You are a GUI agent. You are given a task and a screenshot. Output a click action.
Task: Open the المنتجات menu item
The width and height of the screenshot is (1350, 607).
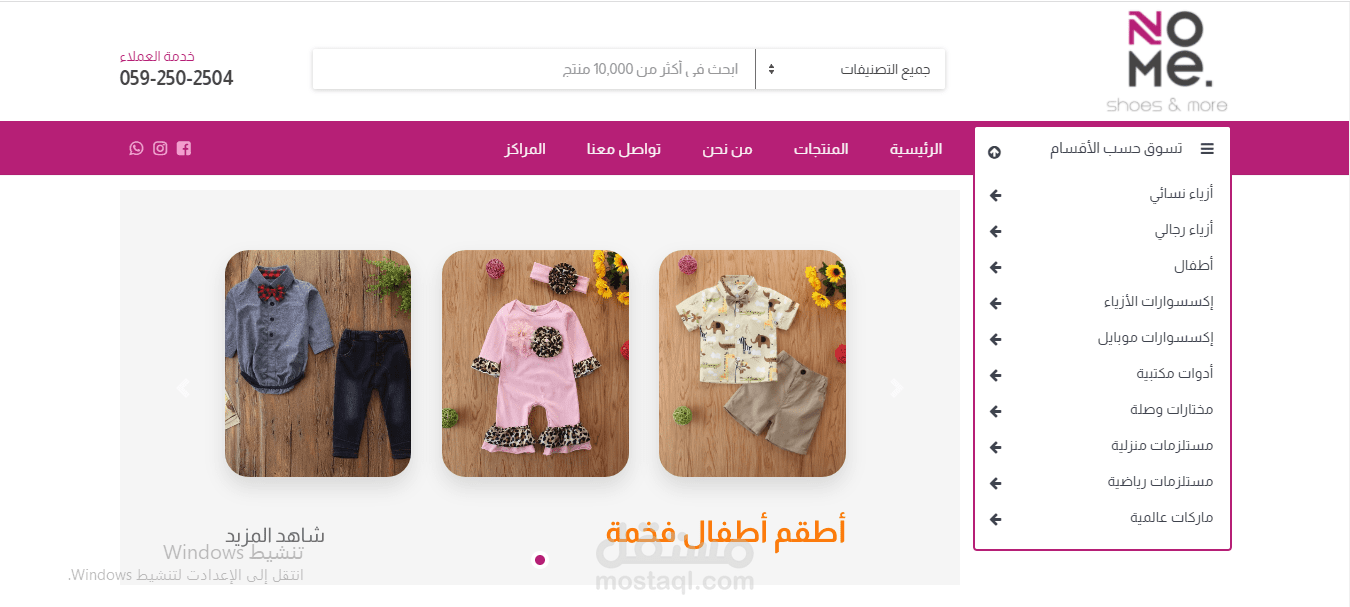[821, 149]
